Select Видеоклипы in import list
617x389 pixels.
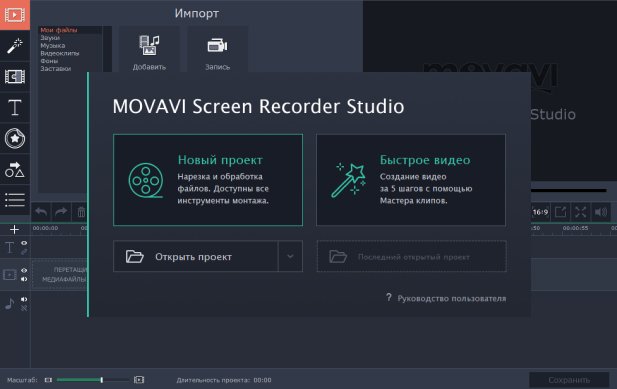[60, 53]
